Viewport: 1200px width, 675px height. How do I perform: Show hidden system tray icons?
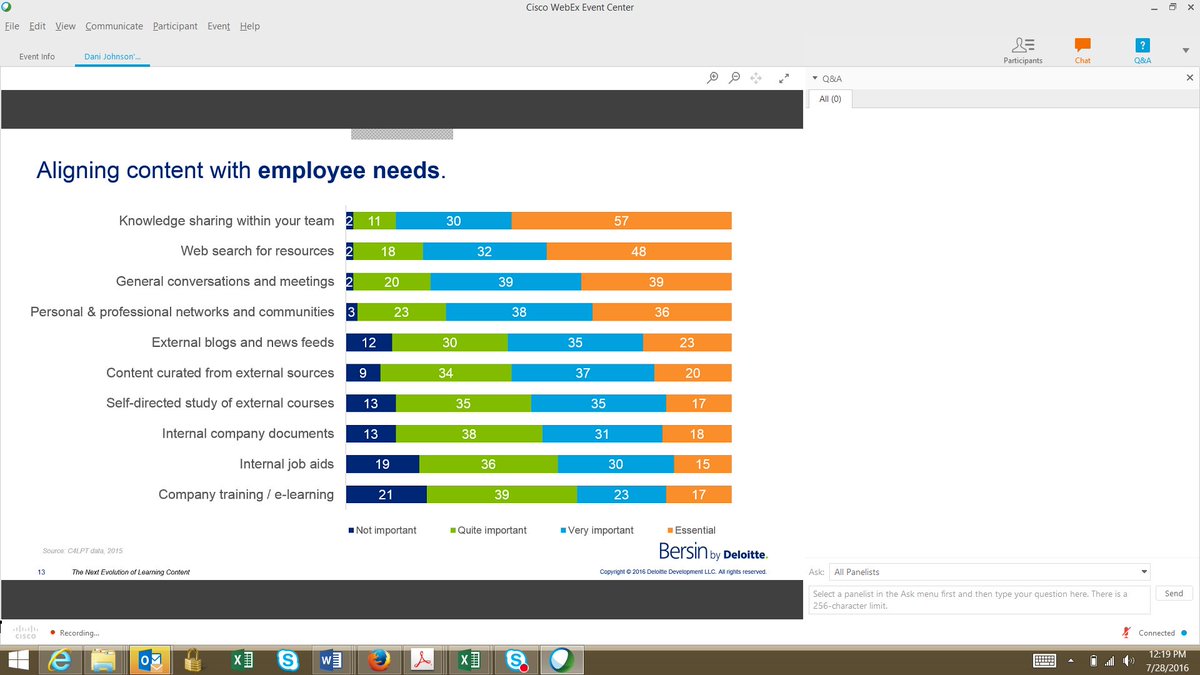click(1073, 660)
